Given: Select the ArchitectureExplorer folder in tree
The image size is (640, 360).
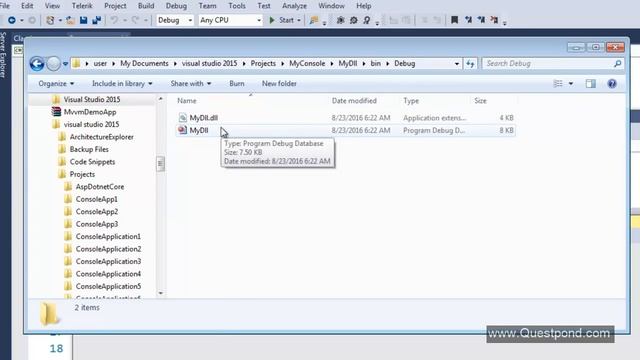Looking at the screenshot, I should (x=102, y=137).
